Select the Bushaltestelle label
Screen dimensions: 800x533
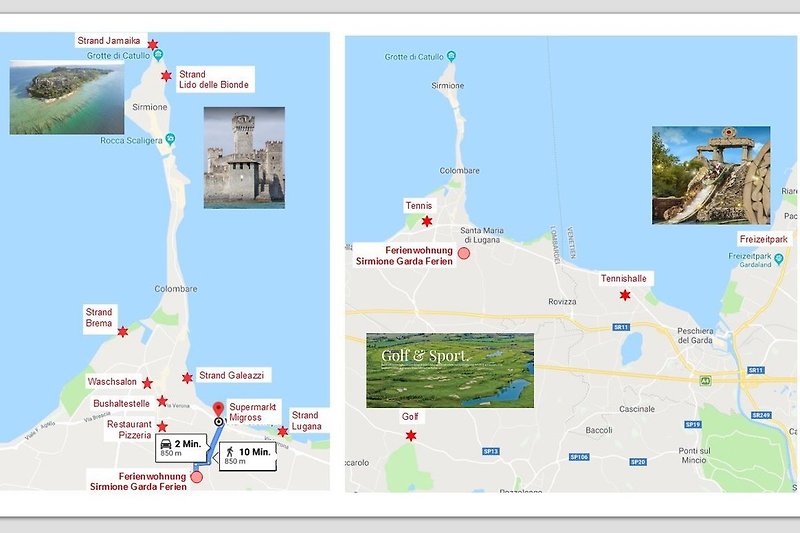pyautogui.click(x=121, y=403)
